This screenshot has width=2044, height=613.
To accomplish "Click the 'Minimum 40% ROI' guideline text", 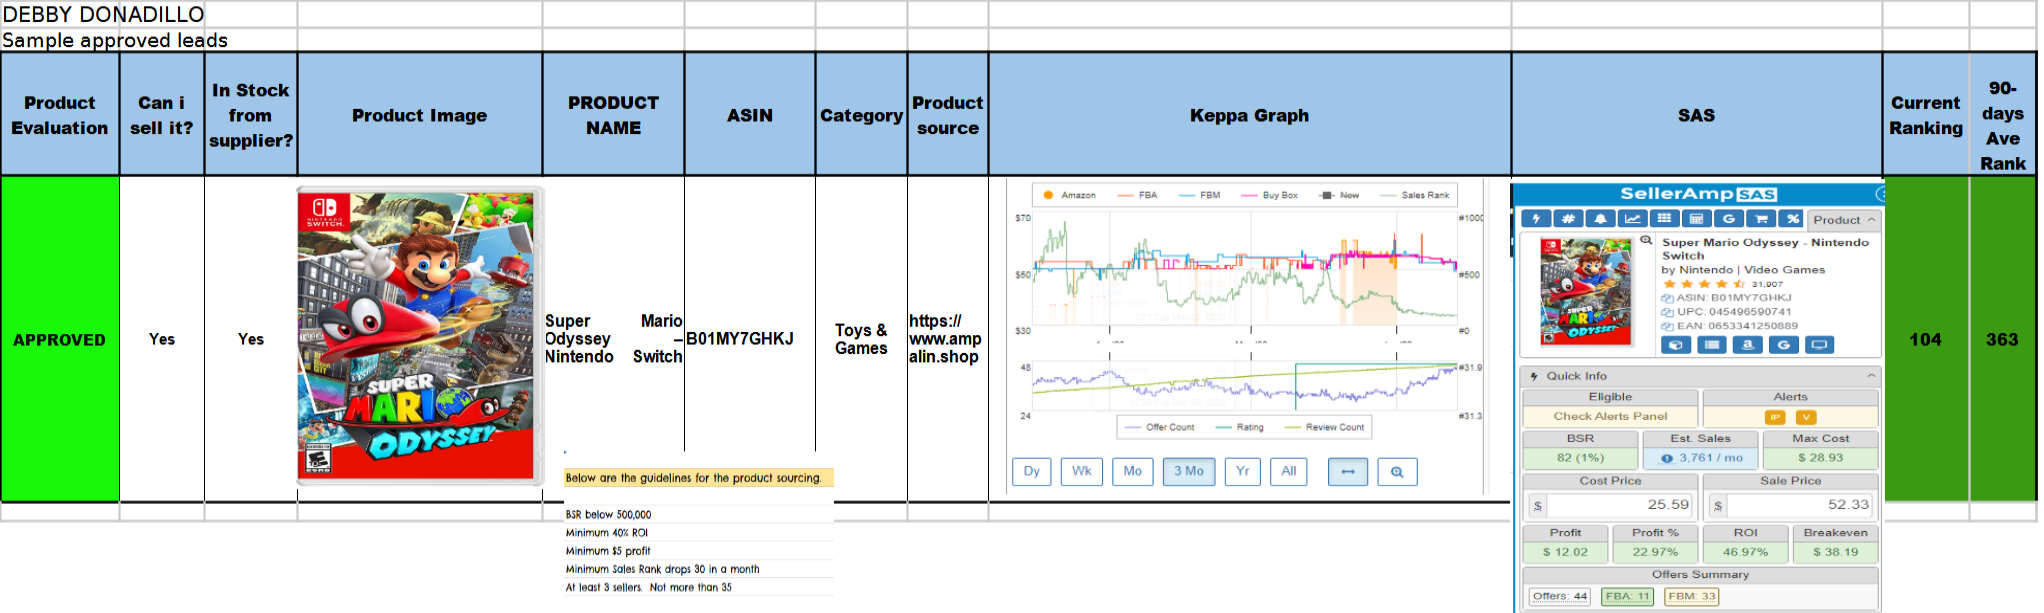I will [x=607, y=533].
